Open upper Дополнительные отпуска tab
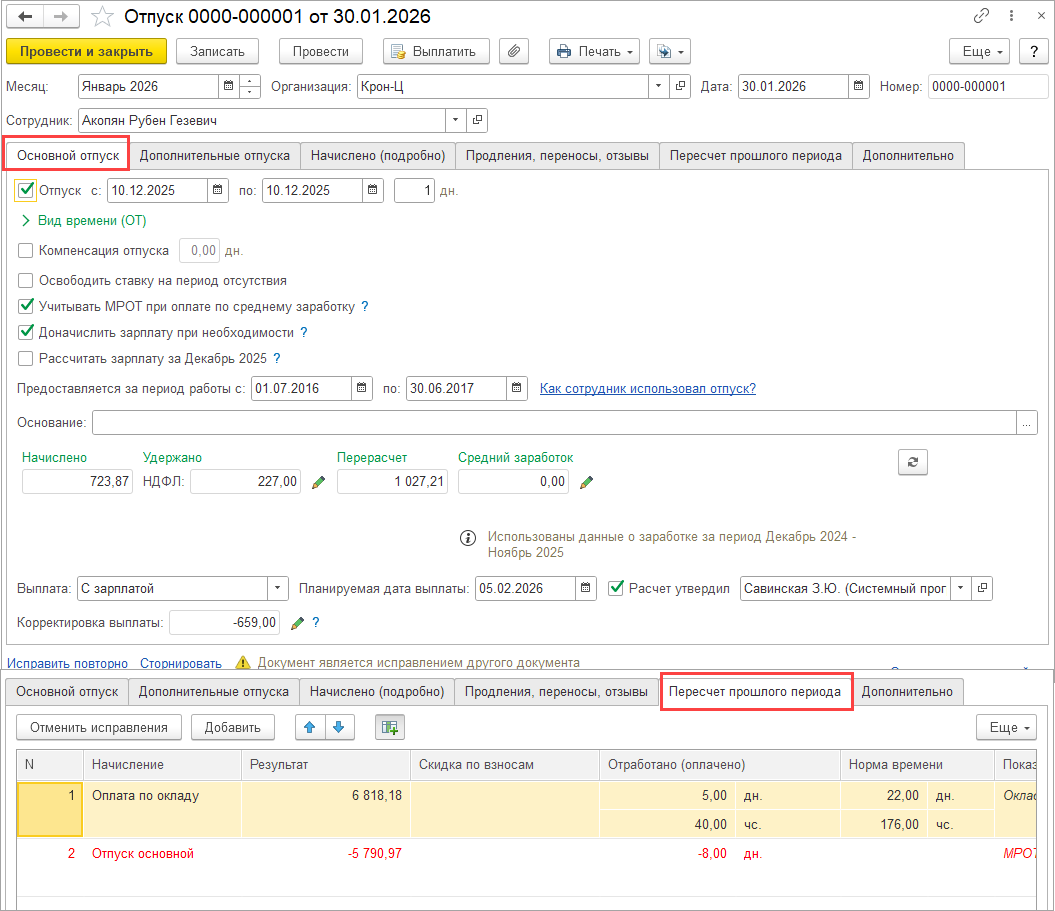1055x911 pixels. pyautogui.click(x=215, y=155)
